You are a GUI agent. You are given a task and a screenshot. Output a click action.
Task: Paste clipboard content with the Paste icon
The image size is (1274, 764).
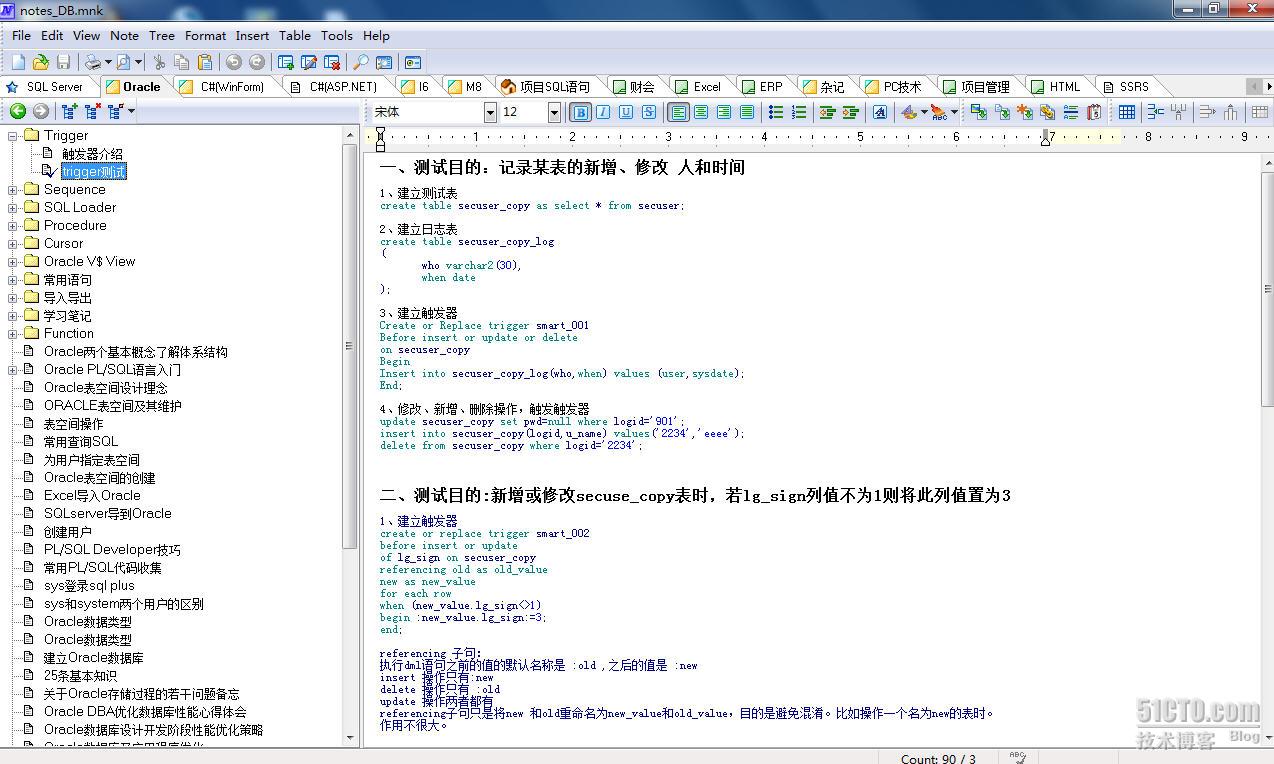203,62
